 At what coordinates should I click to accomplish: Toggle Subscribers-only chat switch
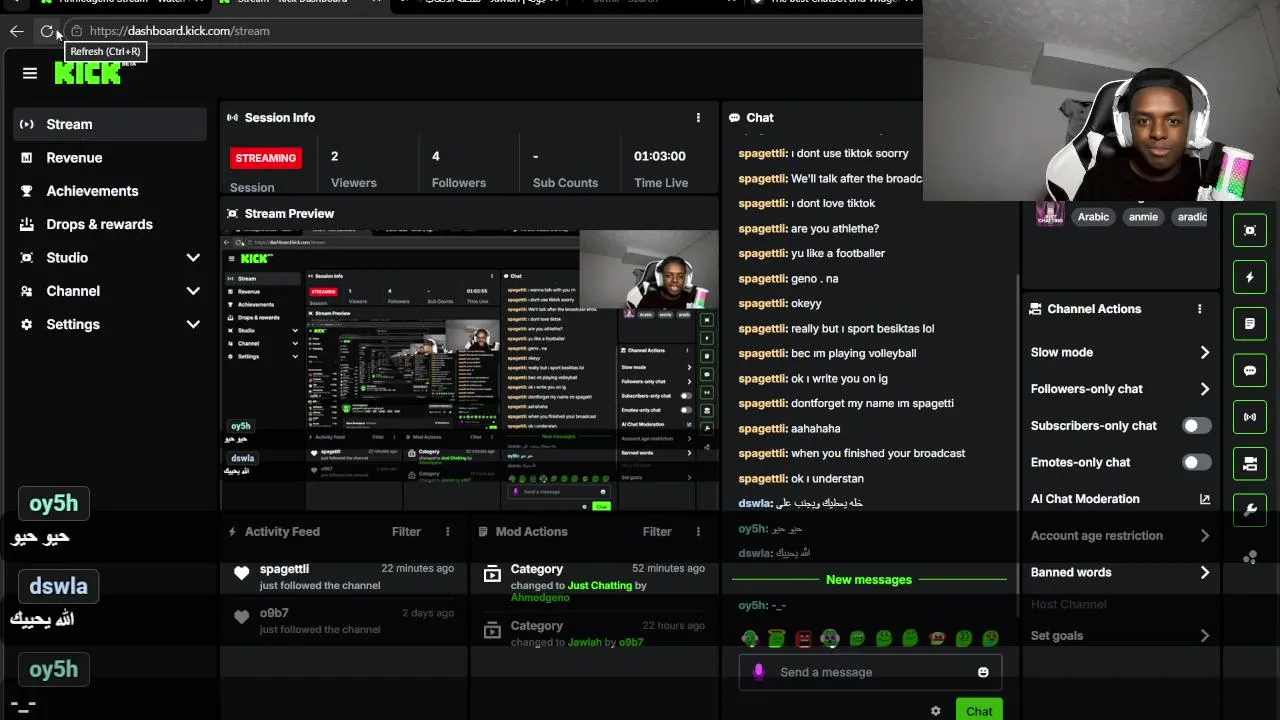pyautogui.click(x=1196, y=426)
